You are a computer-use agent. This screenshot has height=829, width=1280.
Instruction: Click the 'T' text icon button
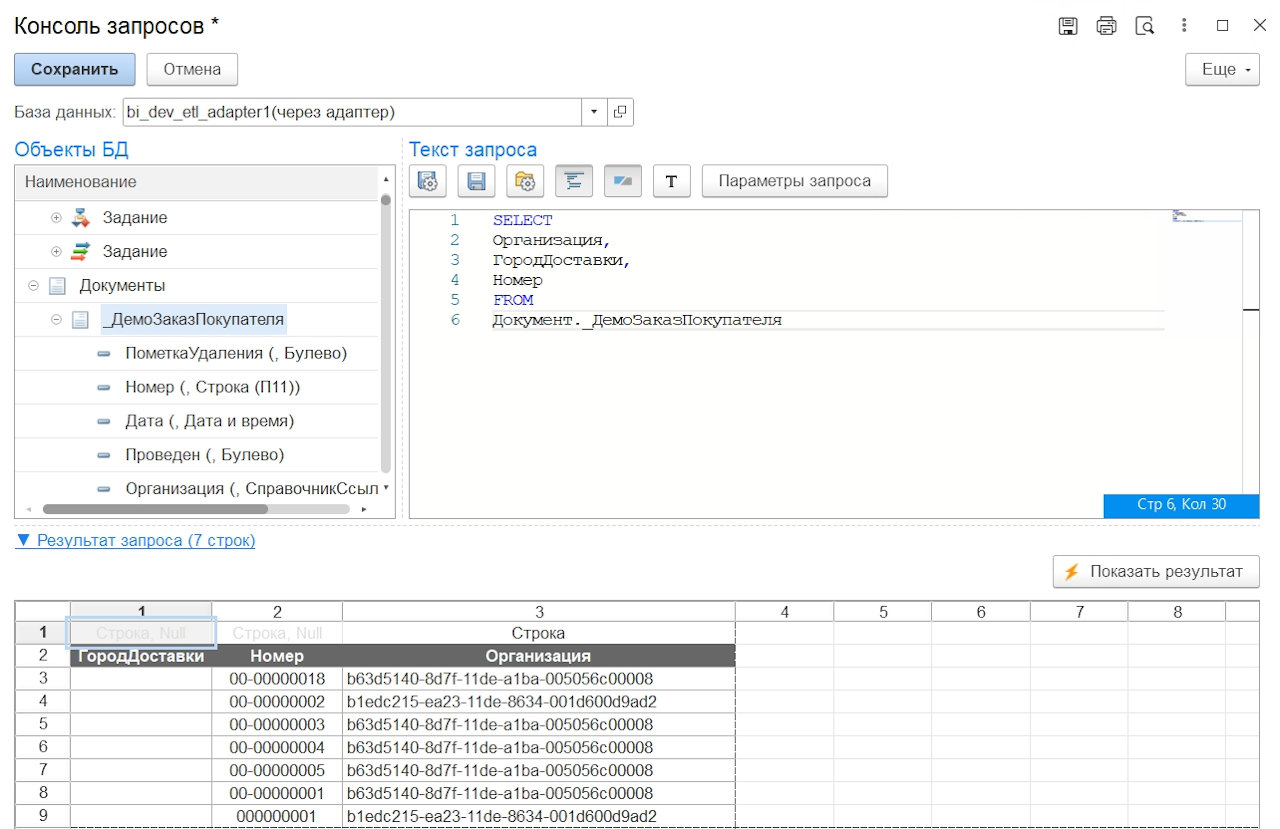(671, 181)
